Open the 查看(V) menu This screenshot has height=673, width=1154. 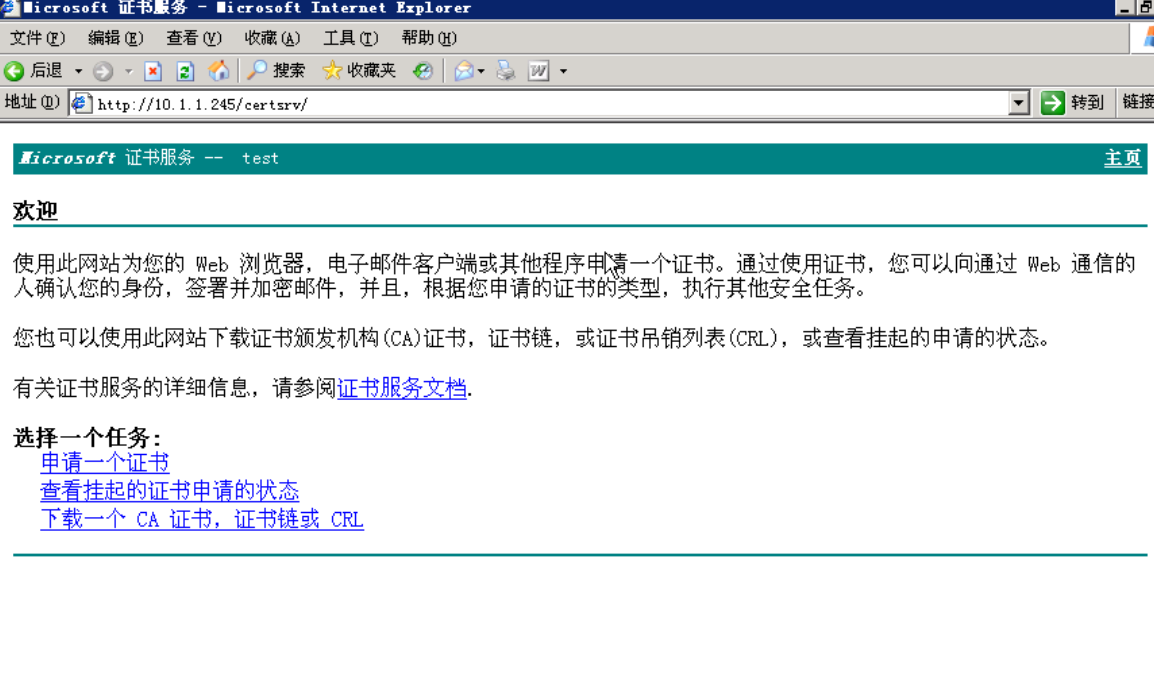pyautogui.click(x=194, y=38)
